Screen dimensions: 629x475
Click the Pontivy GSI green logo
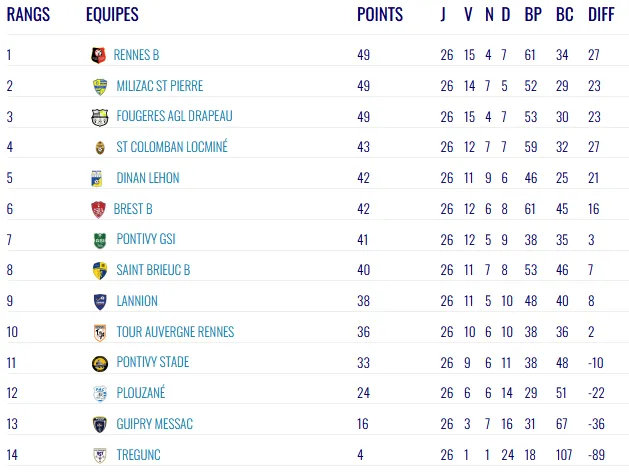[x=98, y=240]
